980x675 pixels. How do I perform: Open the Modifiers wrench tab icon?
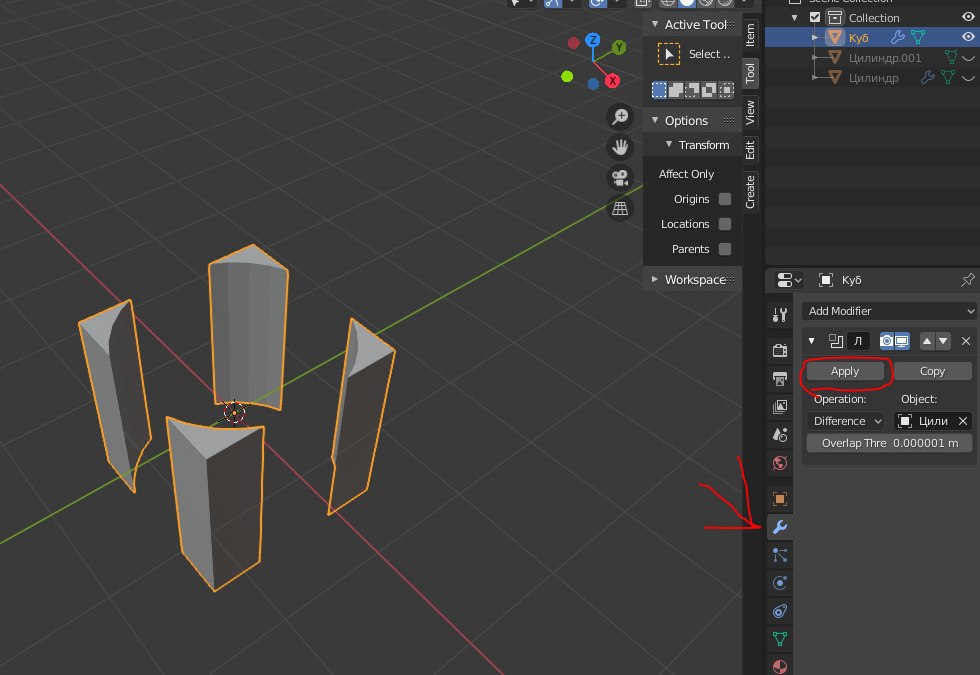[x=779, y=527]
